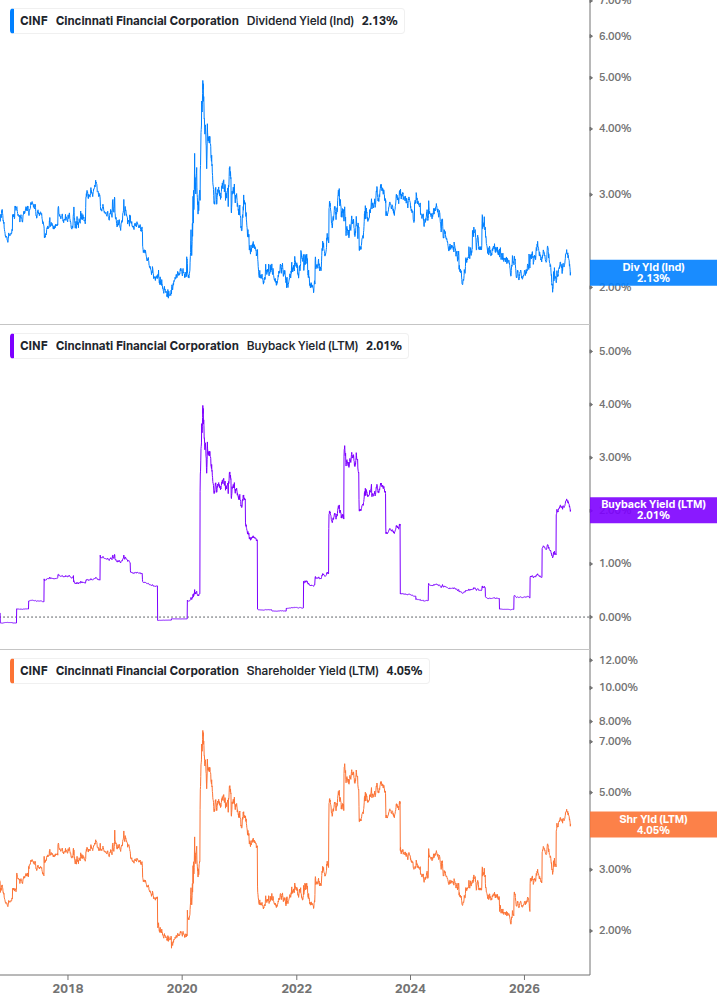
Task: Click the blue Dividend Yield legend color bar
Action: click(12, 21)
